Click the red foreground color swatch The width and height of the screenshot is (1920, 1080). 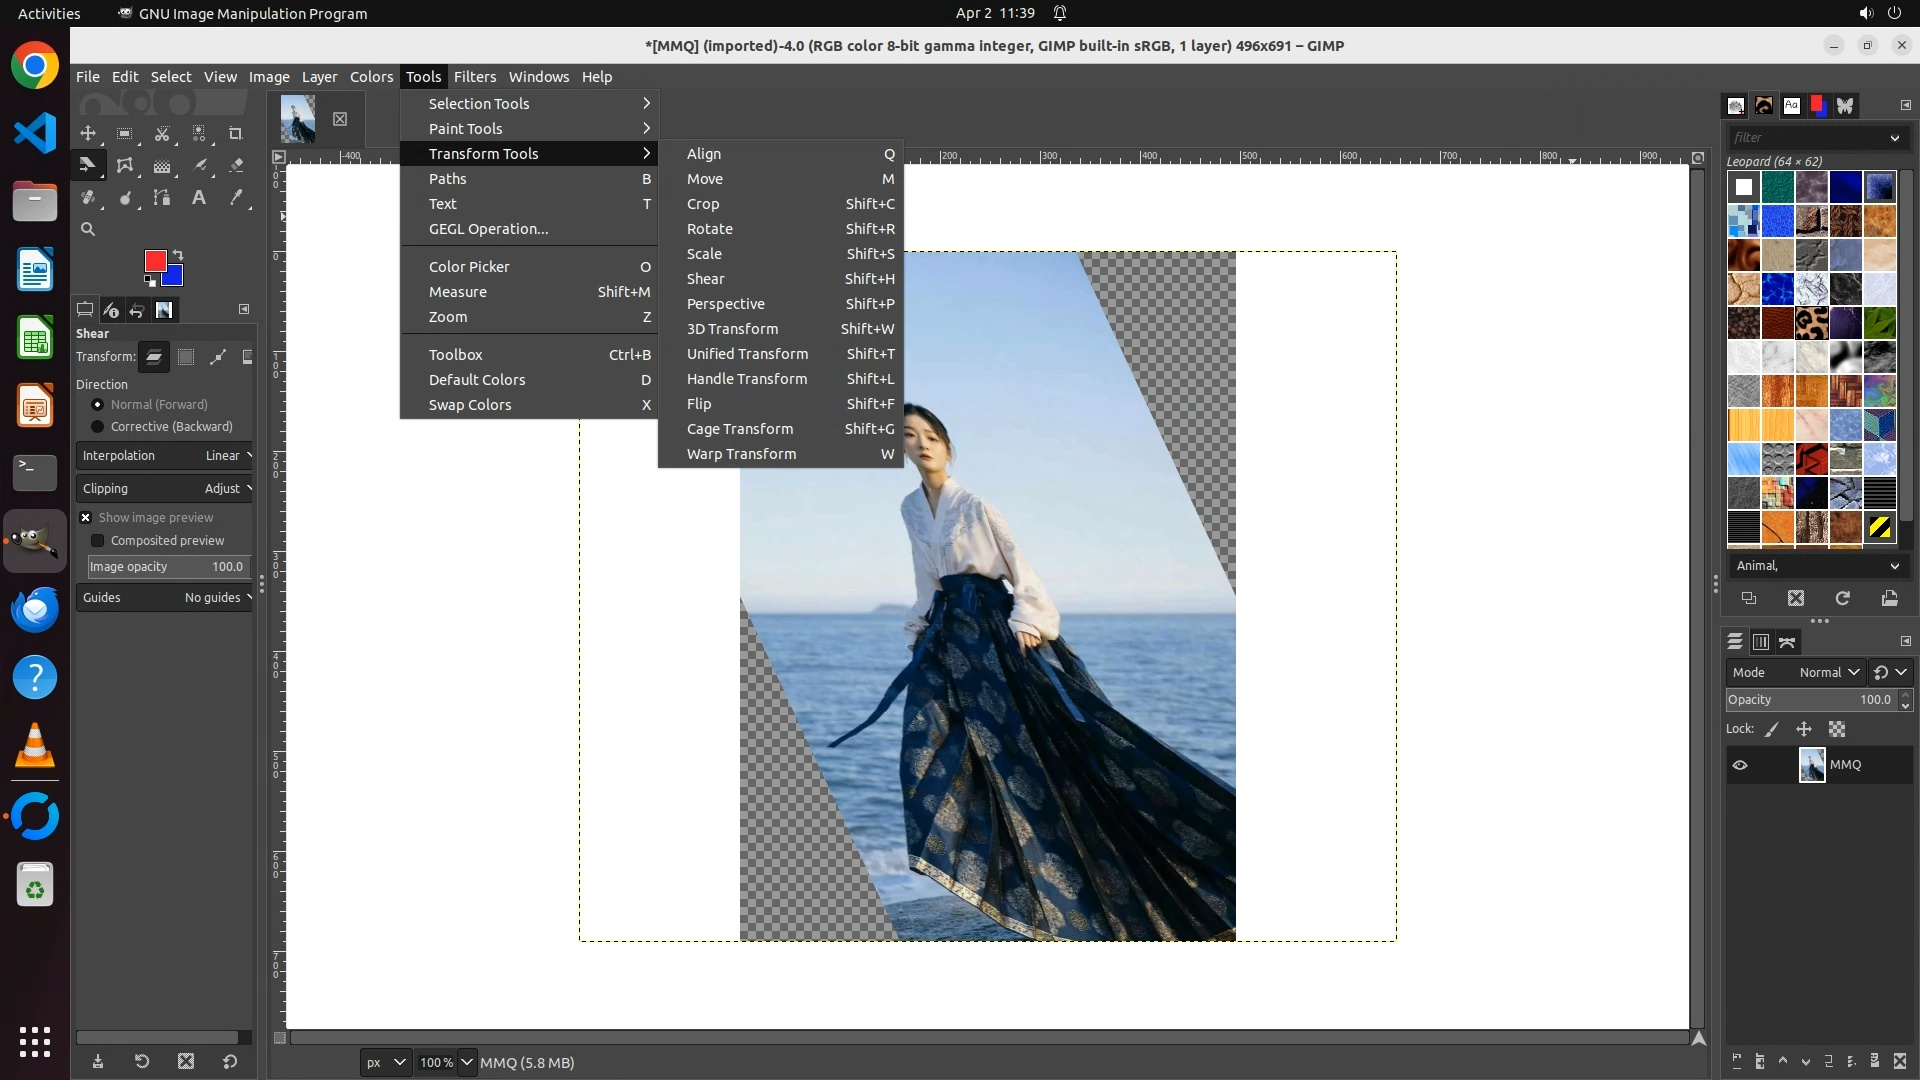click(154, 261)
